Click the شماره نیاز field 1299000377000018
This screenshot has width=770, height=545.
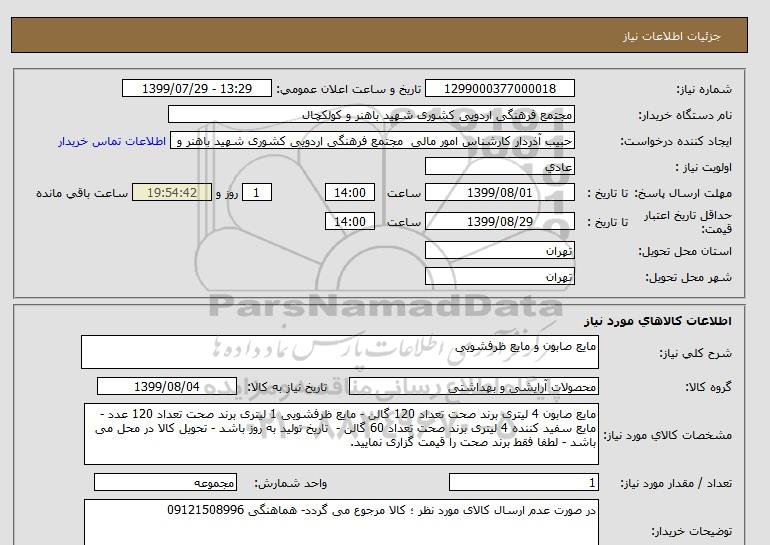pos(499,88)
